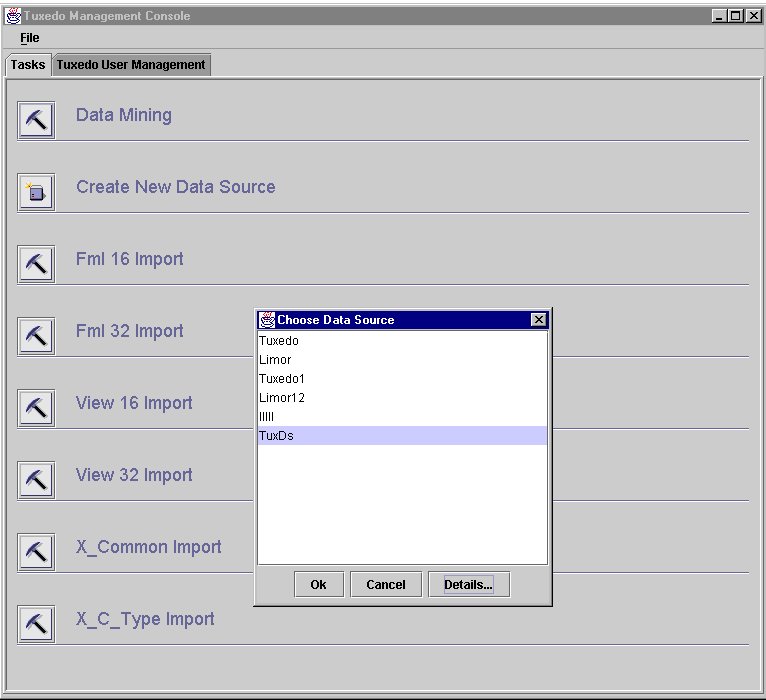766x700 pixels.
Task: Maximize the Tuxedo Management Console window
Action: [x=736, y=16]
